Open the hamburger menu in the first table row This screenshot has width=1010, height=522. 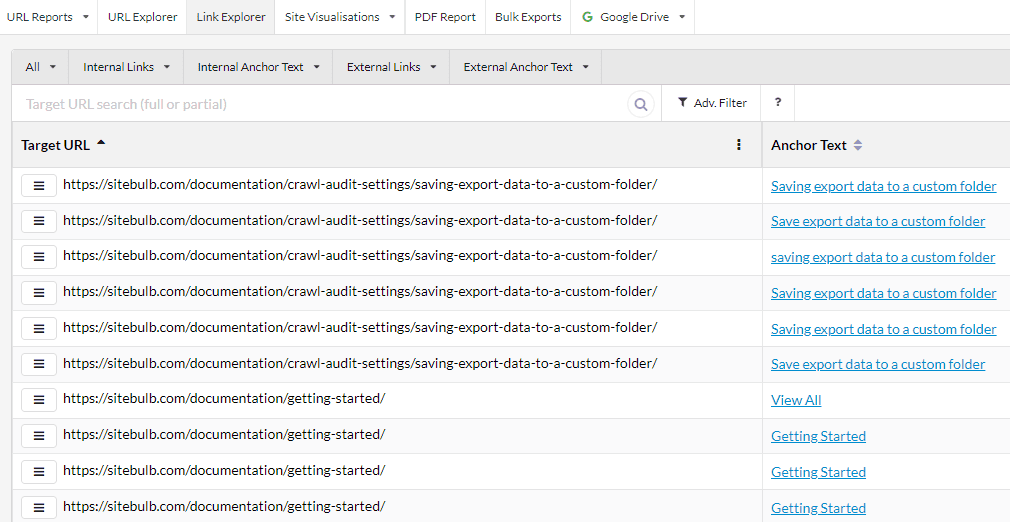pyautogui.click(x=39, y=186)
